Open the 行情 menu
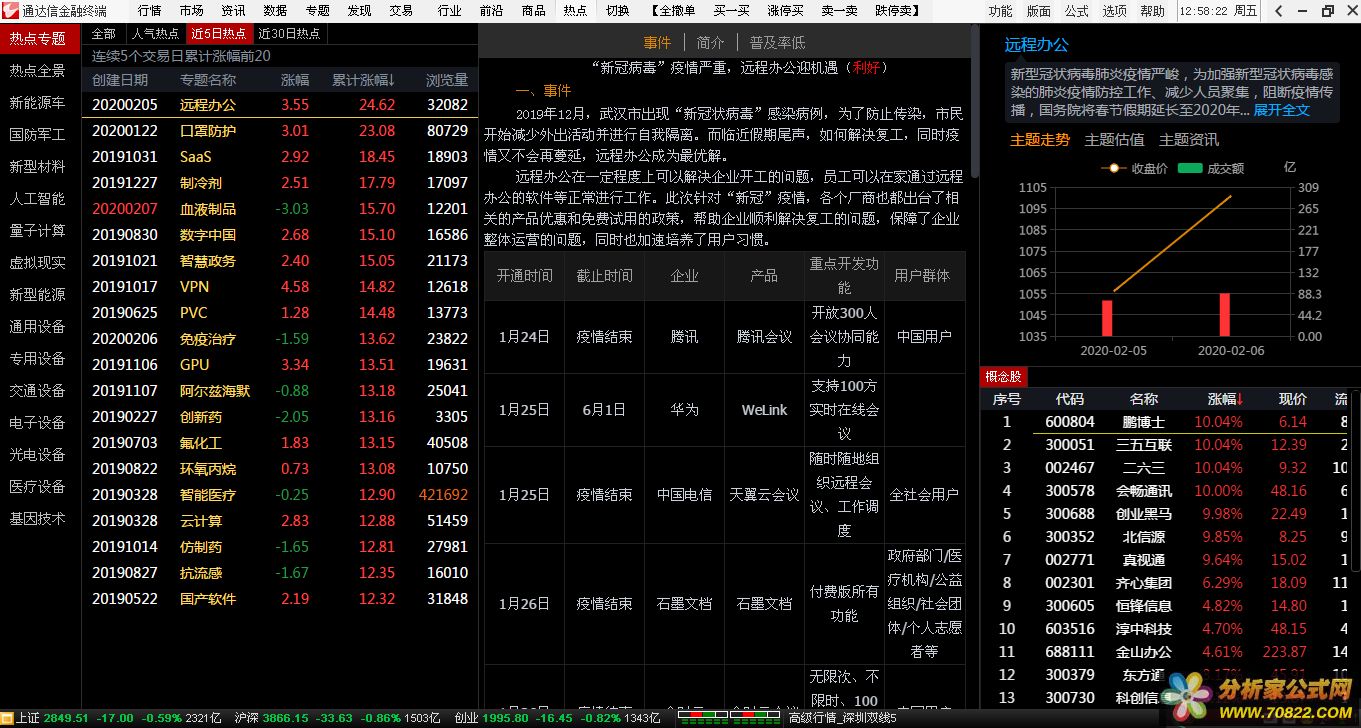The image size is (1361, 728). coord(150,11)
